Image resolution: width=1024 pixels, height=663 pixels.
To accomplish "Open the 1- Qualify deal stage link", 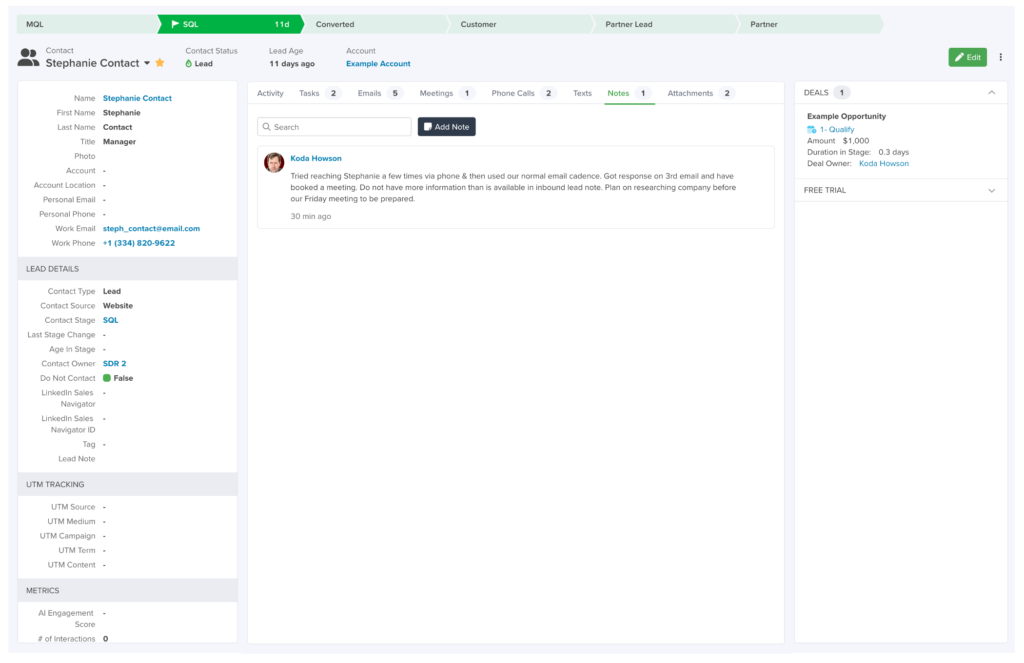I will (837, 129).
